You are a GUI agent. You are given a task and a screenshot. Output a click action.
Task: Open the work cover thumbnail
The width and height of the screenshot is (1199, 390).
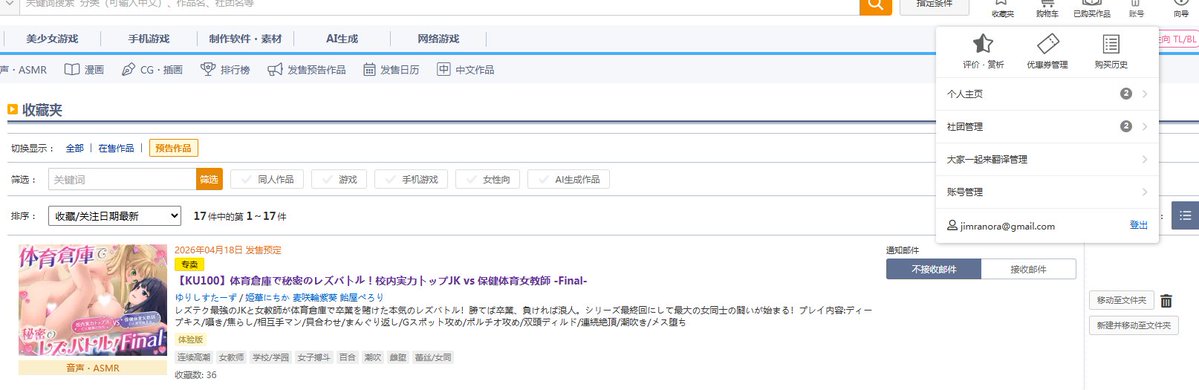(93, 301)
